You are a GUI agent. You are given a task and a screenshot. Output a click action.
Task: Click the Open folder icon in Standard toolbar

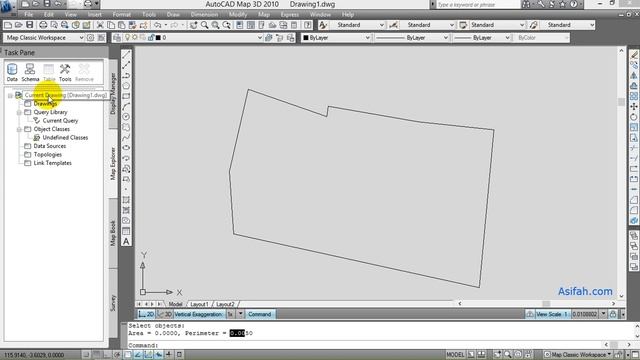coord(18,25)
